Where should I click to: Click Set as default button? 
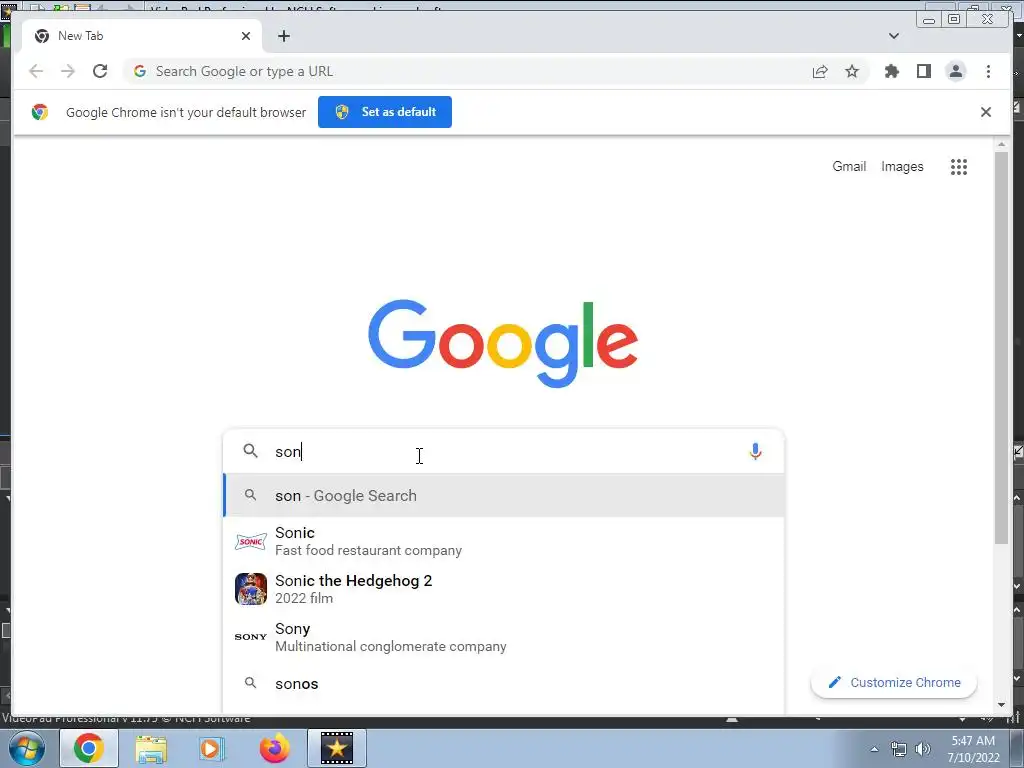[385, 112]
